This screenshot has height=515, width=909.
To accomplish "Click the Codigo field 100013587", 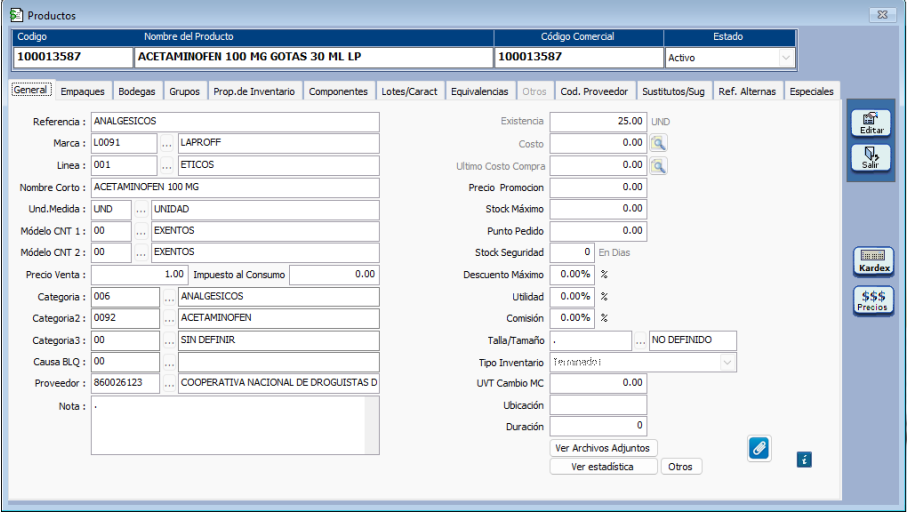I will (73, 57).
